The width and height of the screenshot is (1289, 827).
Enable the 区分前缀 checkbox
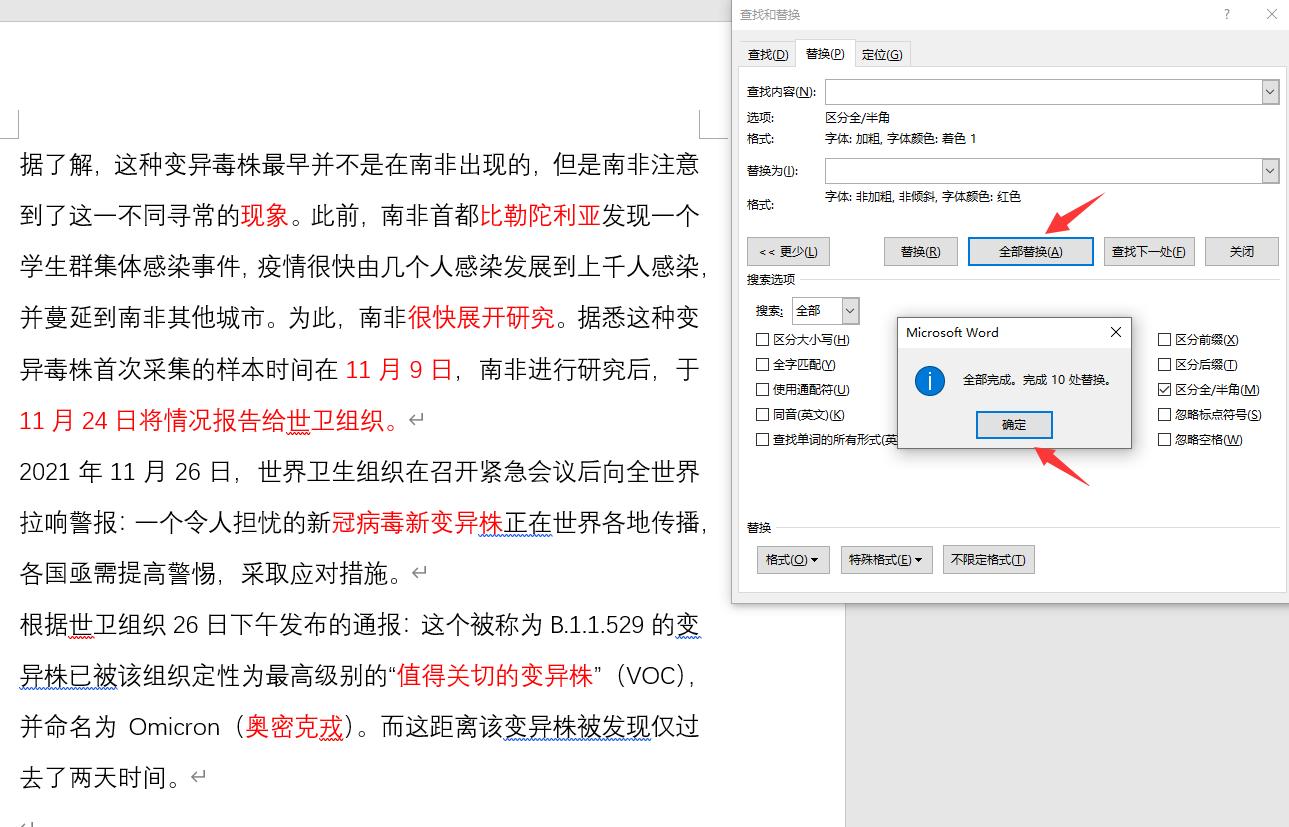(x=1164, y=339)
